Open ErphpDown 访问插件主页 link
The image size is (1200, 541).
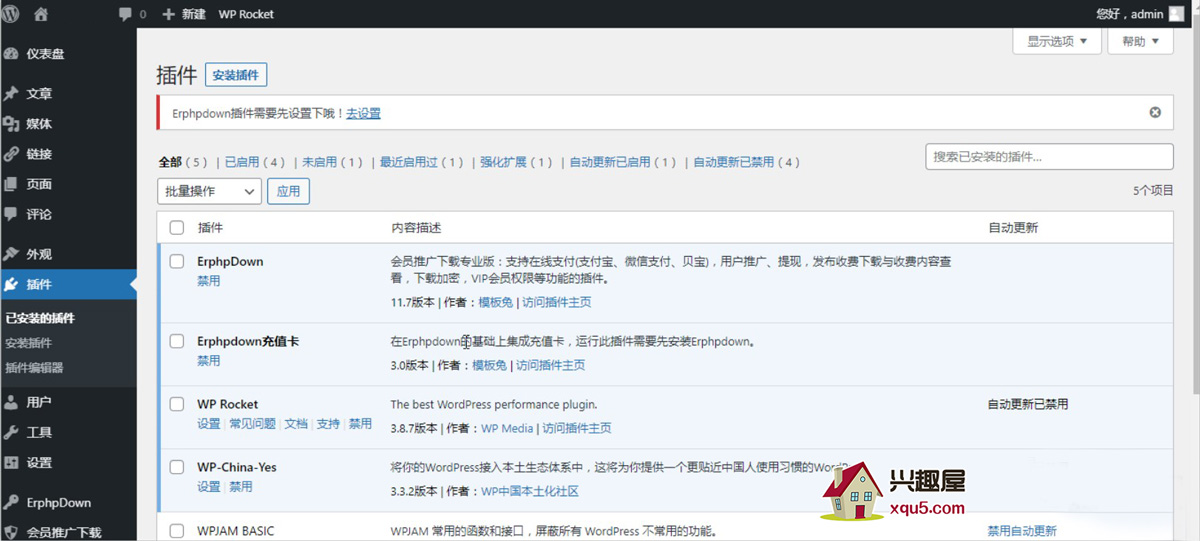click(x=557, y=302)
